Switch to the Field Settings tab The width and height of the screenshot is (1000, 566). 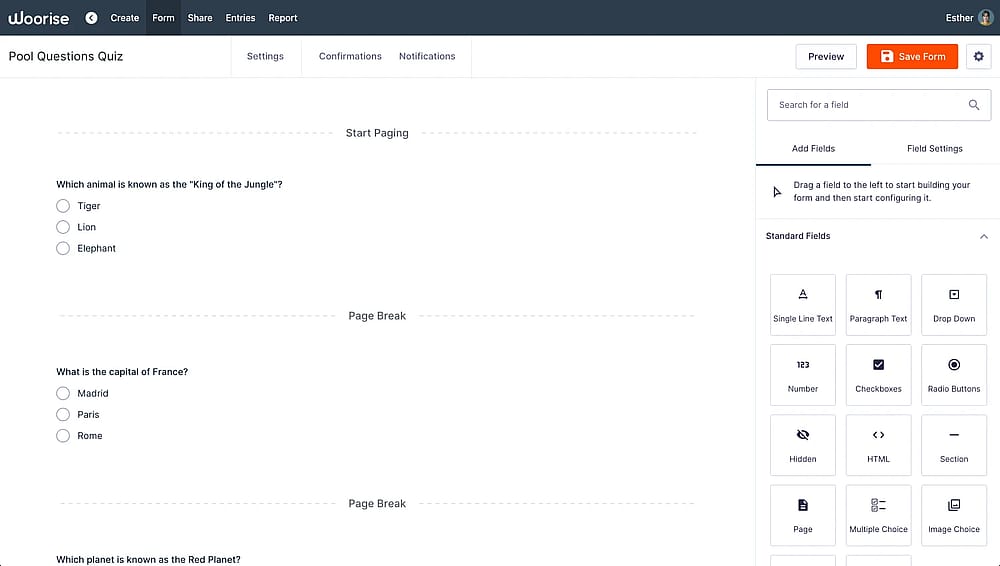935,149
